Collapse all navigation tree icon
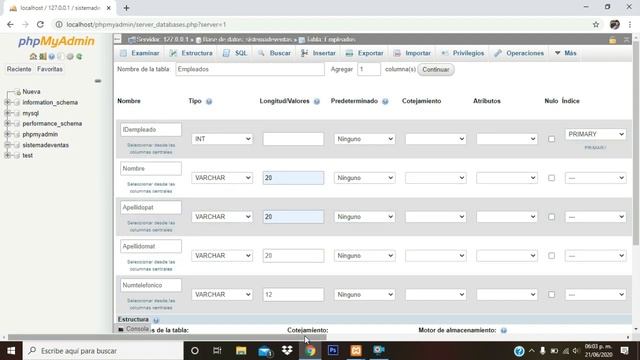The width and height of the screenshot is (640, 360). [98, 81]
